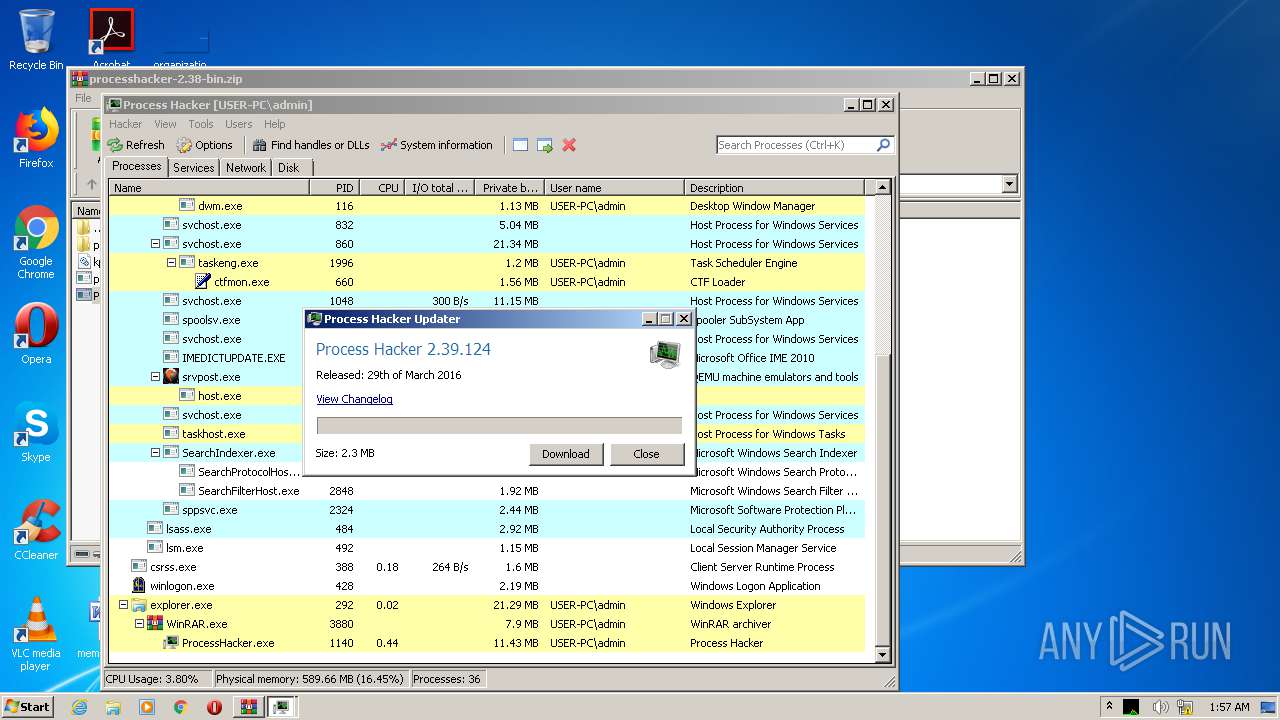The height and width of the screenshot is (720, 1280).
Task: Select the WinRAR.exe process icon
Action: click(x=155, y=624)
